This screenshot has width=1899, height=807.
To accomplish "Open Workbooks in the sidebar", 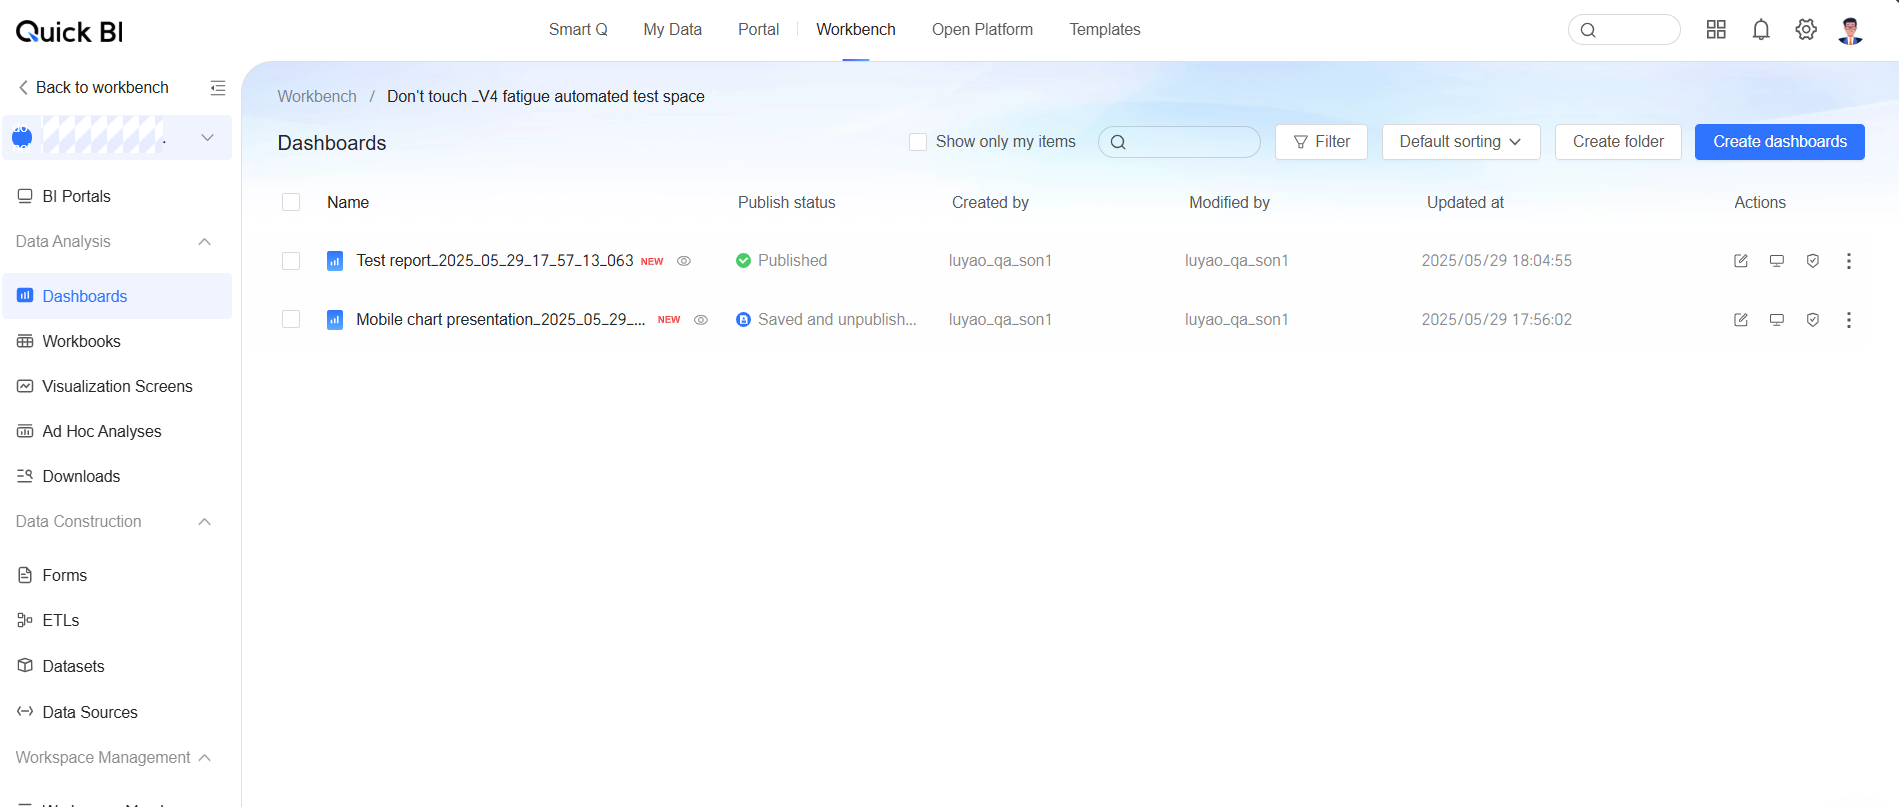I will coord(117,342).
